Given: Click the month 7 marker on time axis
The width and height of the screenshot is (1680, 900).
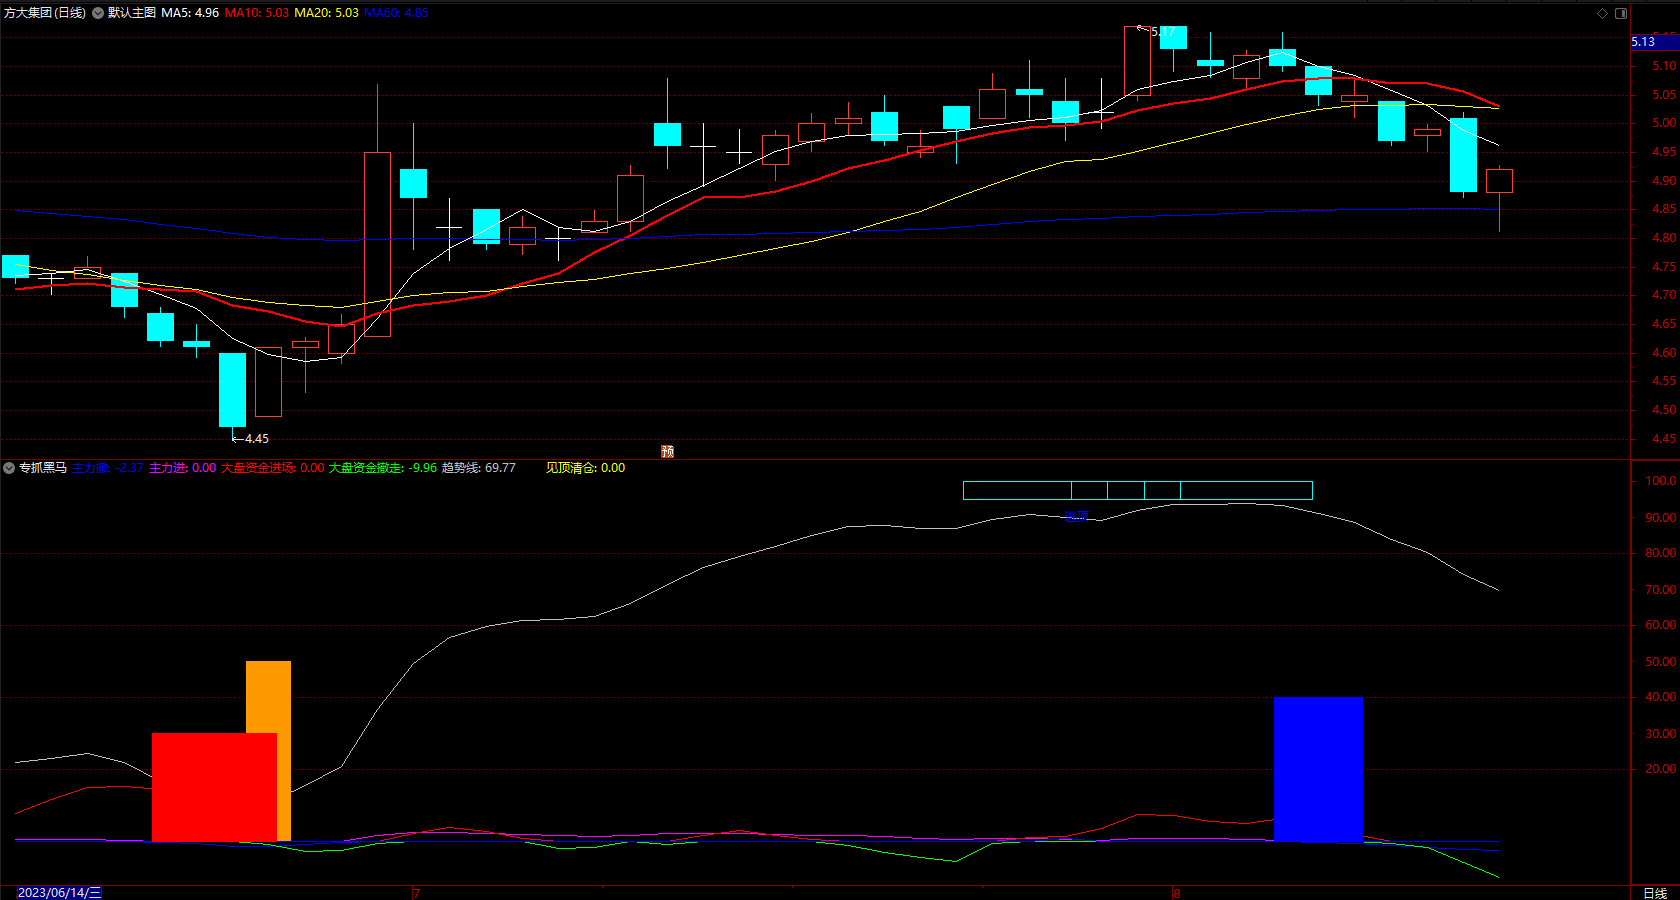Looking at the screenshot, I should point(416,893).
